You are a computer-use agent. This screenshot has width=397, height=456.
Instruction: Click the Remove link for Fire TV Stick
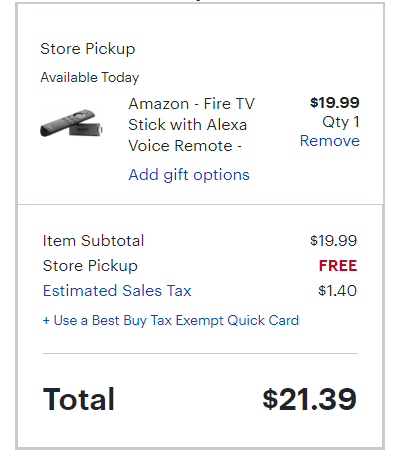click(329, 141)
